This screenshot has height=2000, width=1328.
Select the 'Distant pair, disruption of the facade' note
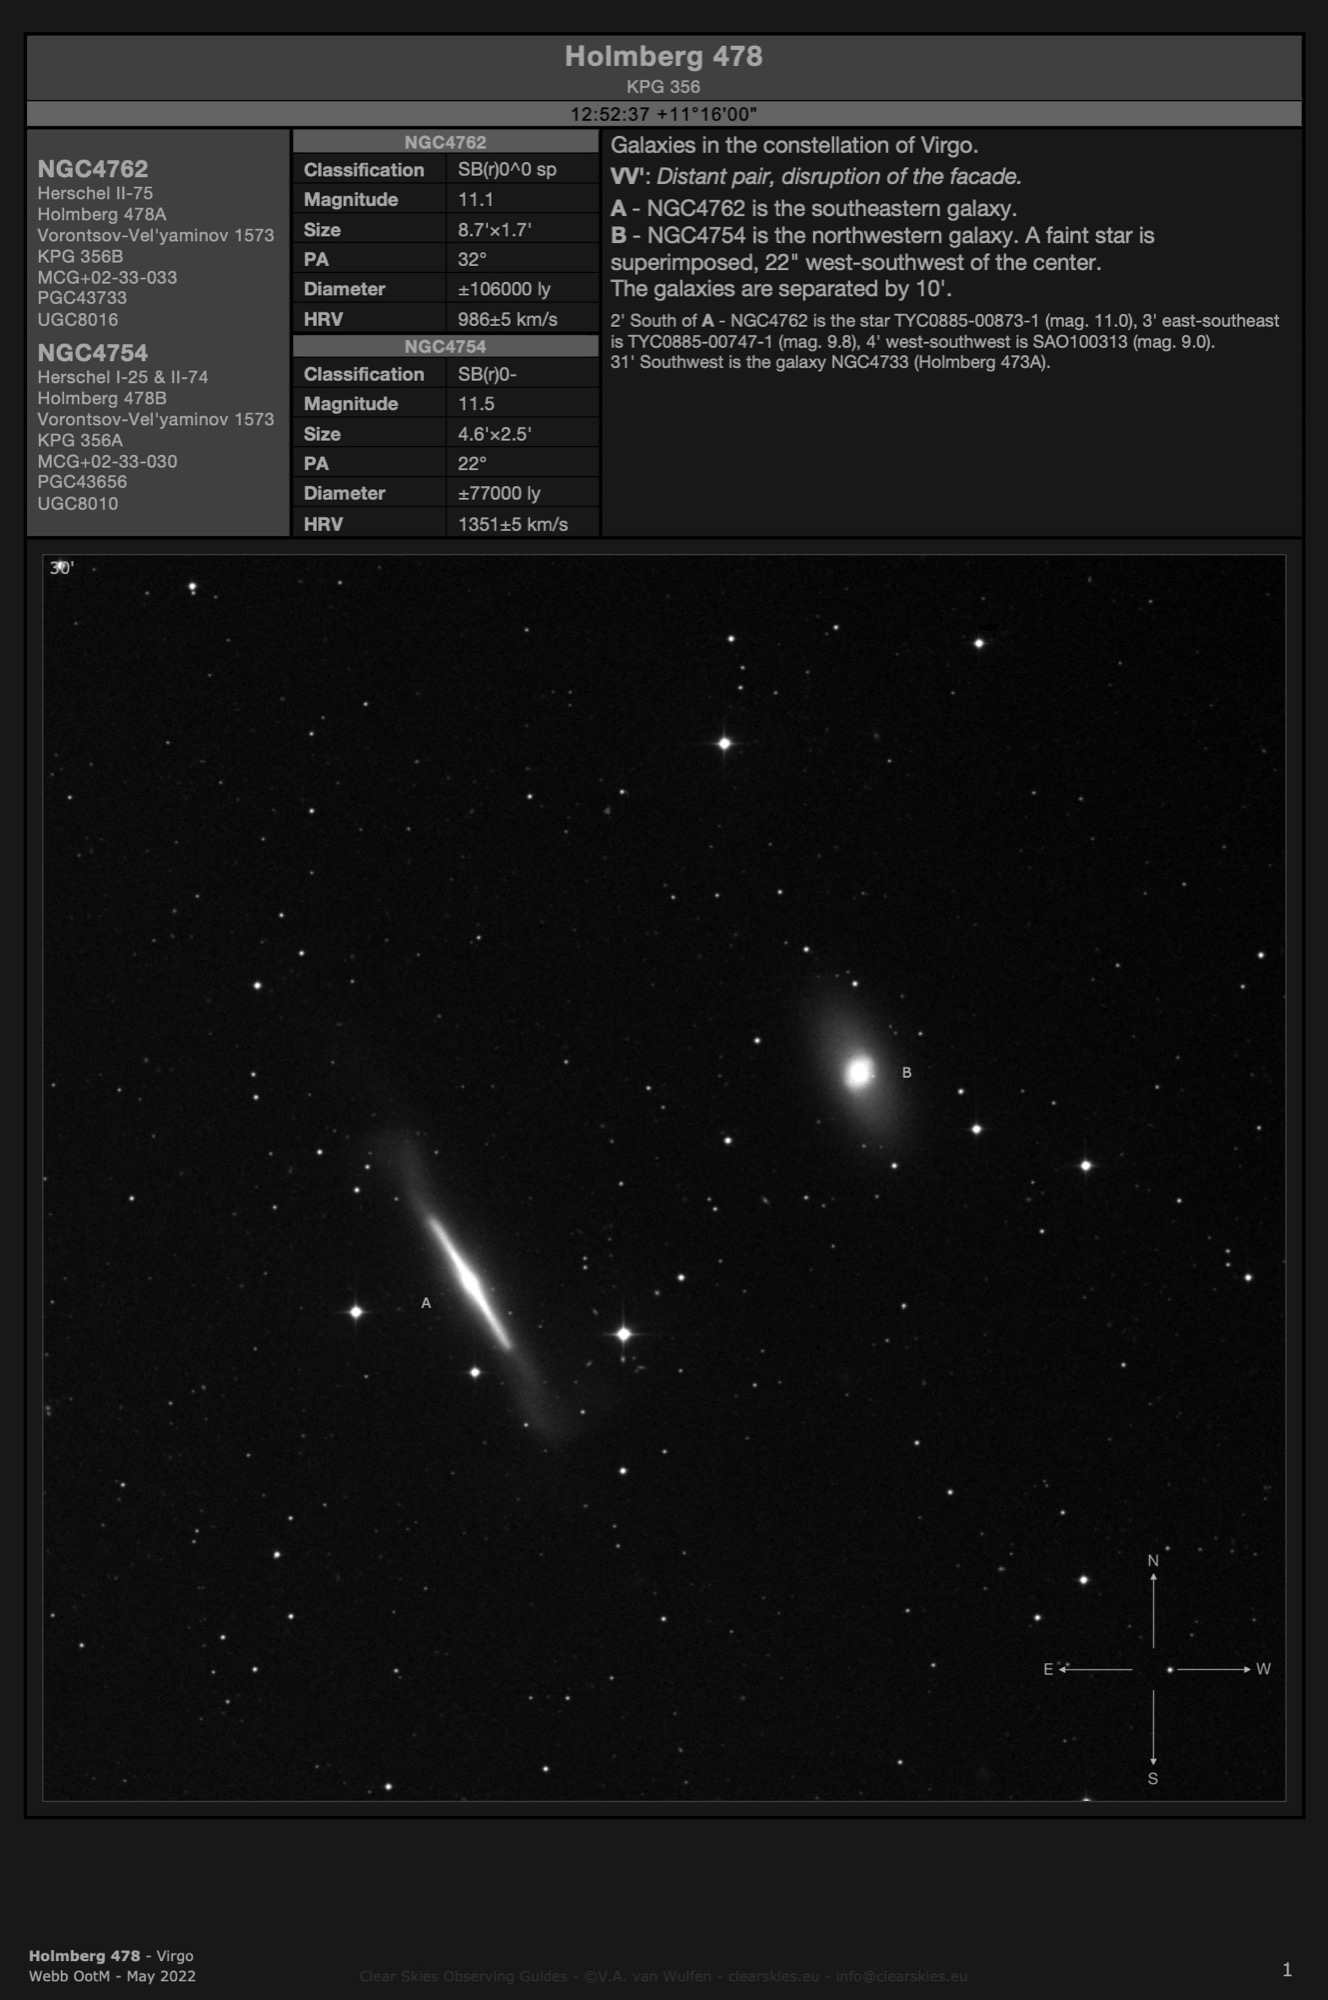click(839, 177)
